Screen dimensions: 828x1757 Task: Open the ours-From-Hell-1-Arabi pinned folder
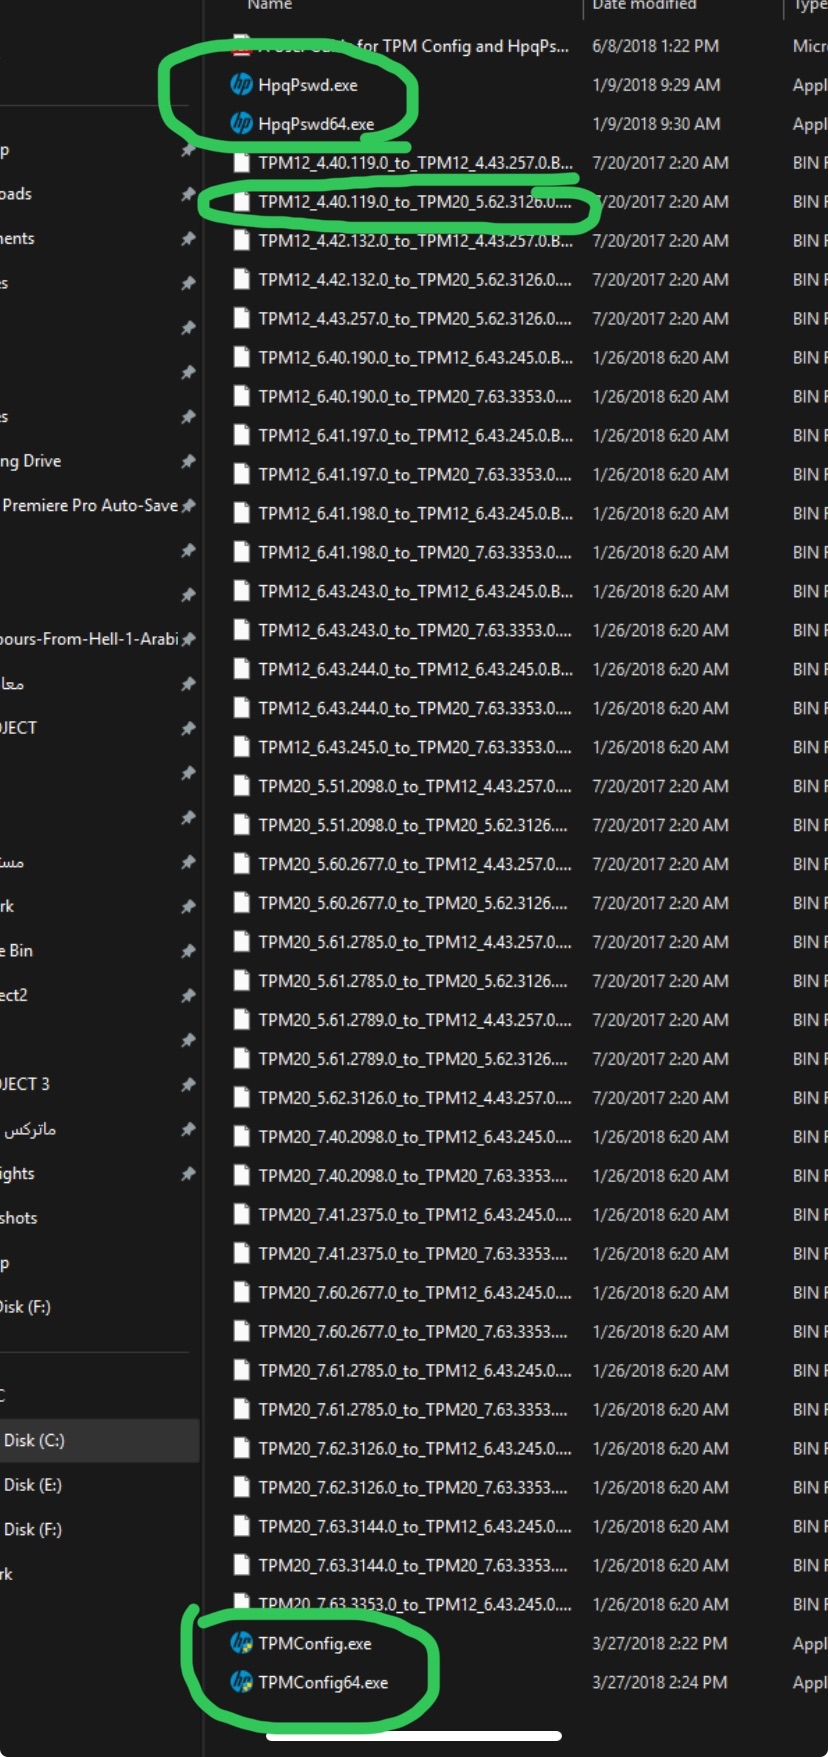[x=90, y=639]
